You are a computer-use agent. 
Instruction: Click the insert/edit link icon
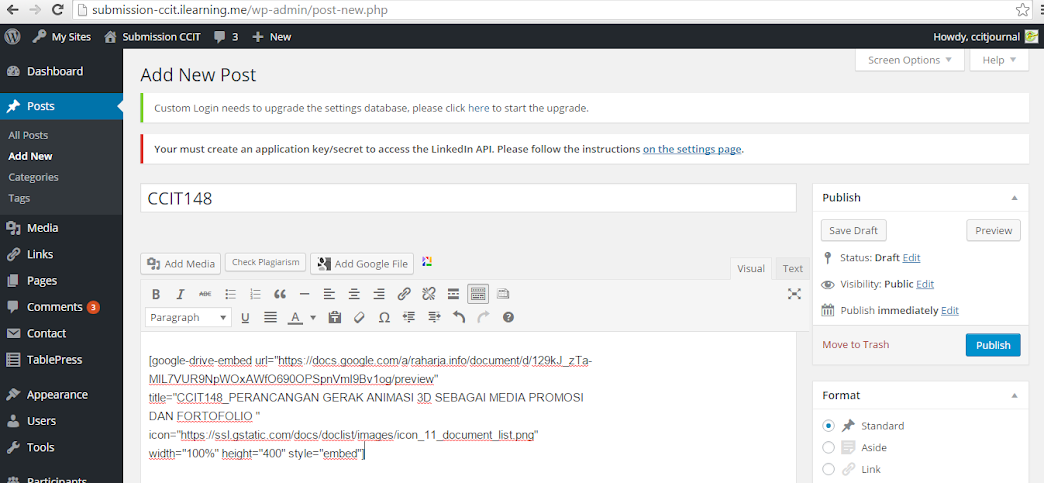403,294
